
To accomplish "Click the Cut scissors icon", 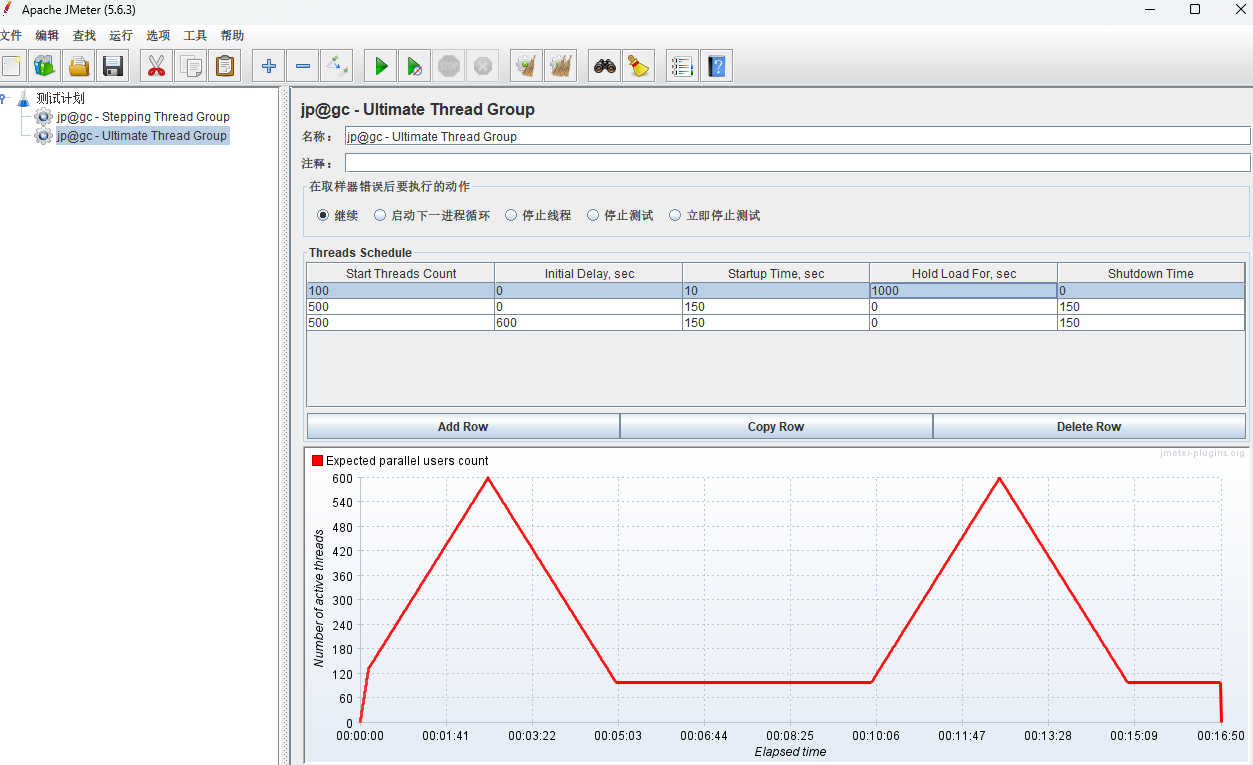I will click(x=156, y=66).
